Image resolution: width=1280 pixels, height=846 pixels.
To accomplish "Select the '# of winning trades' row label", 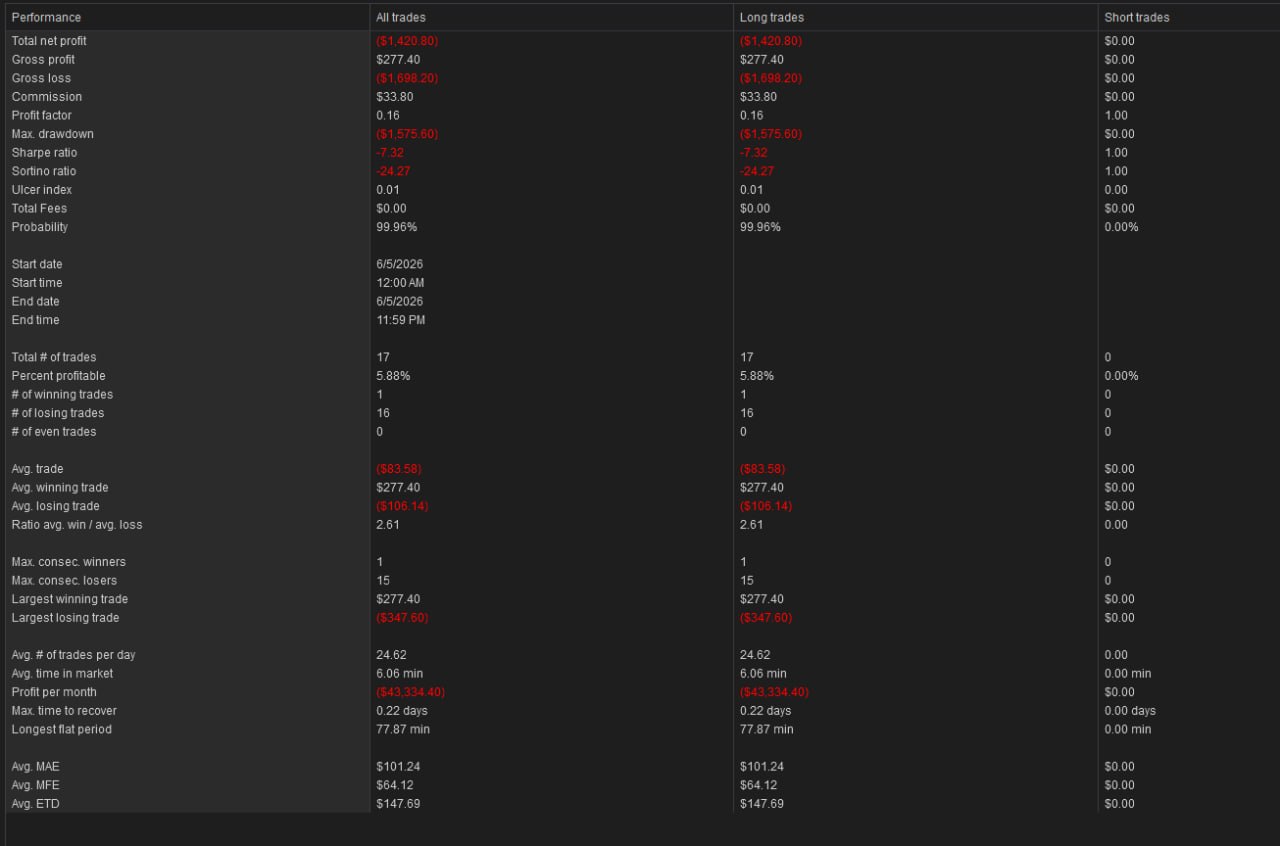I will pos(63,395).
